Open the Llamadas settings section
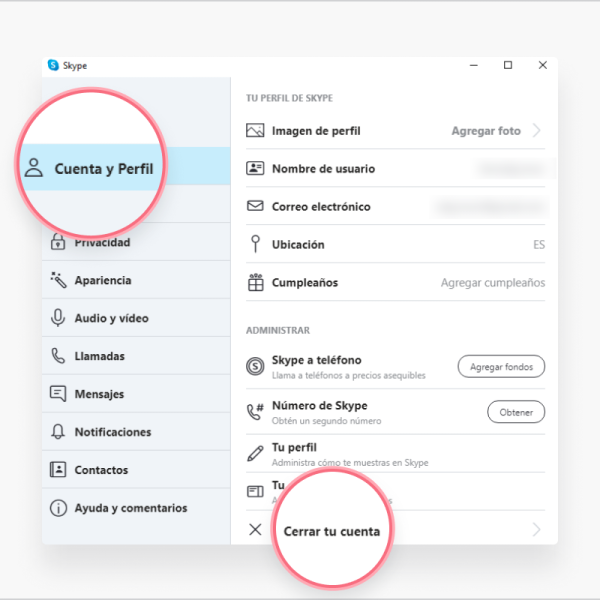600x600 pixels. pos(136,356)
